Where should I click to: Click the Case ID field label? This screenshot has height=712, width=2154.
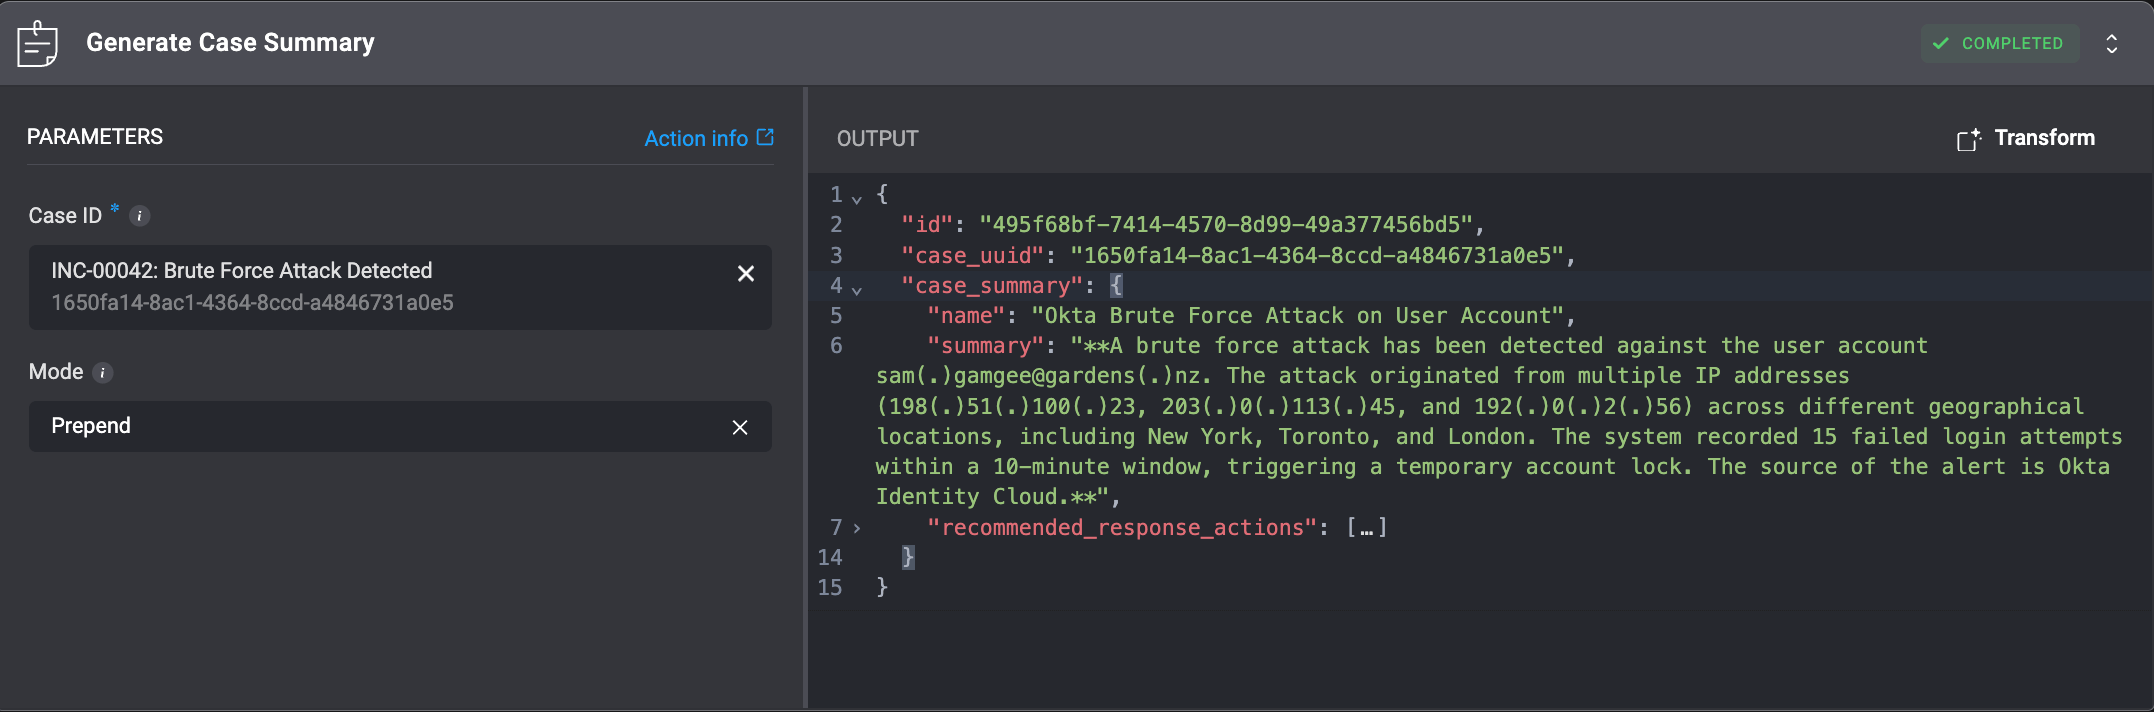tap(65, 216)
